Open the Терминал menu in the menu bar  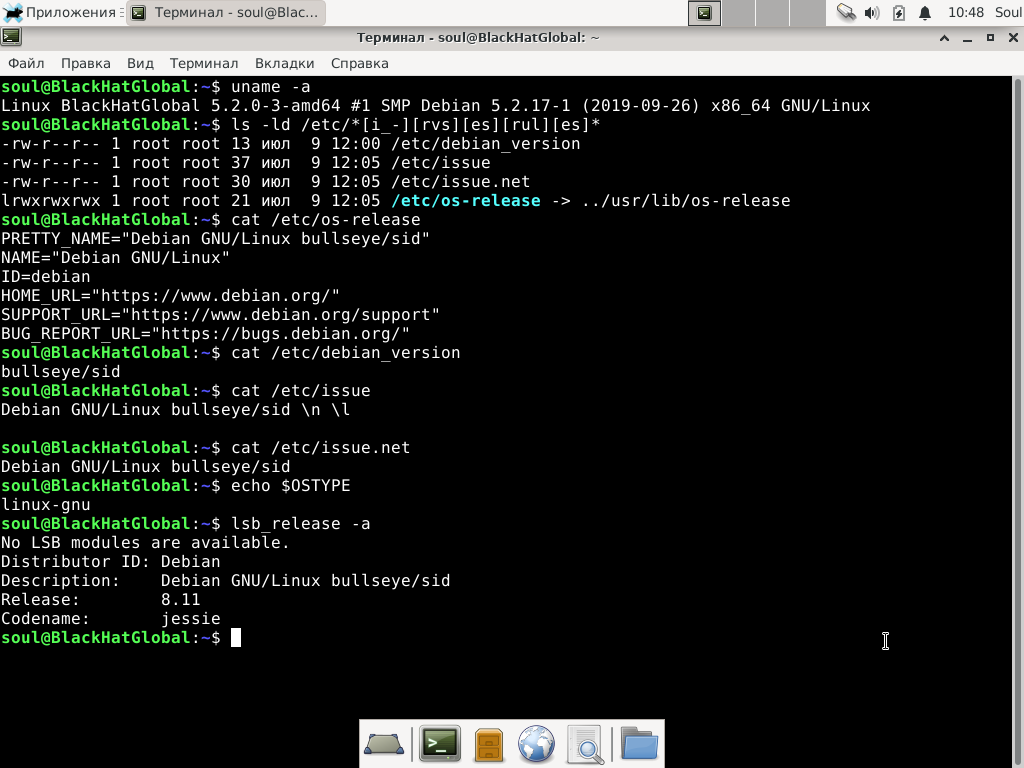click(x=204, y=63)
